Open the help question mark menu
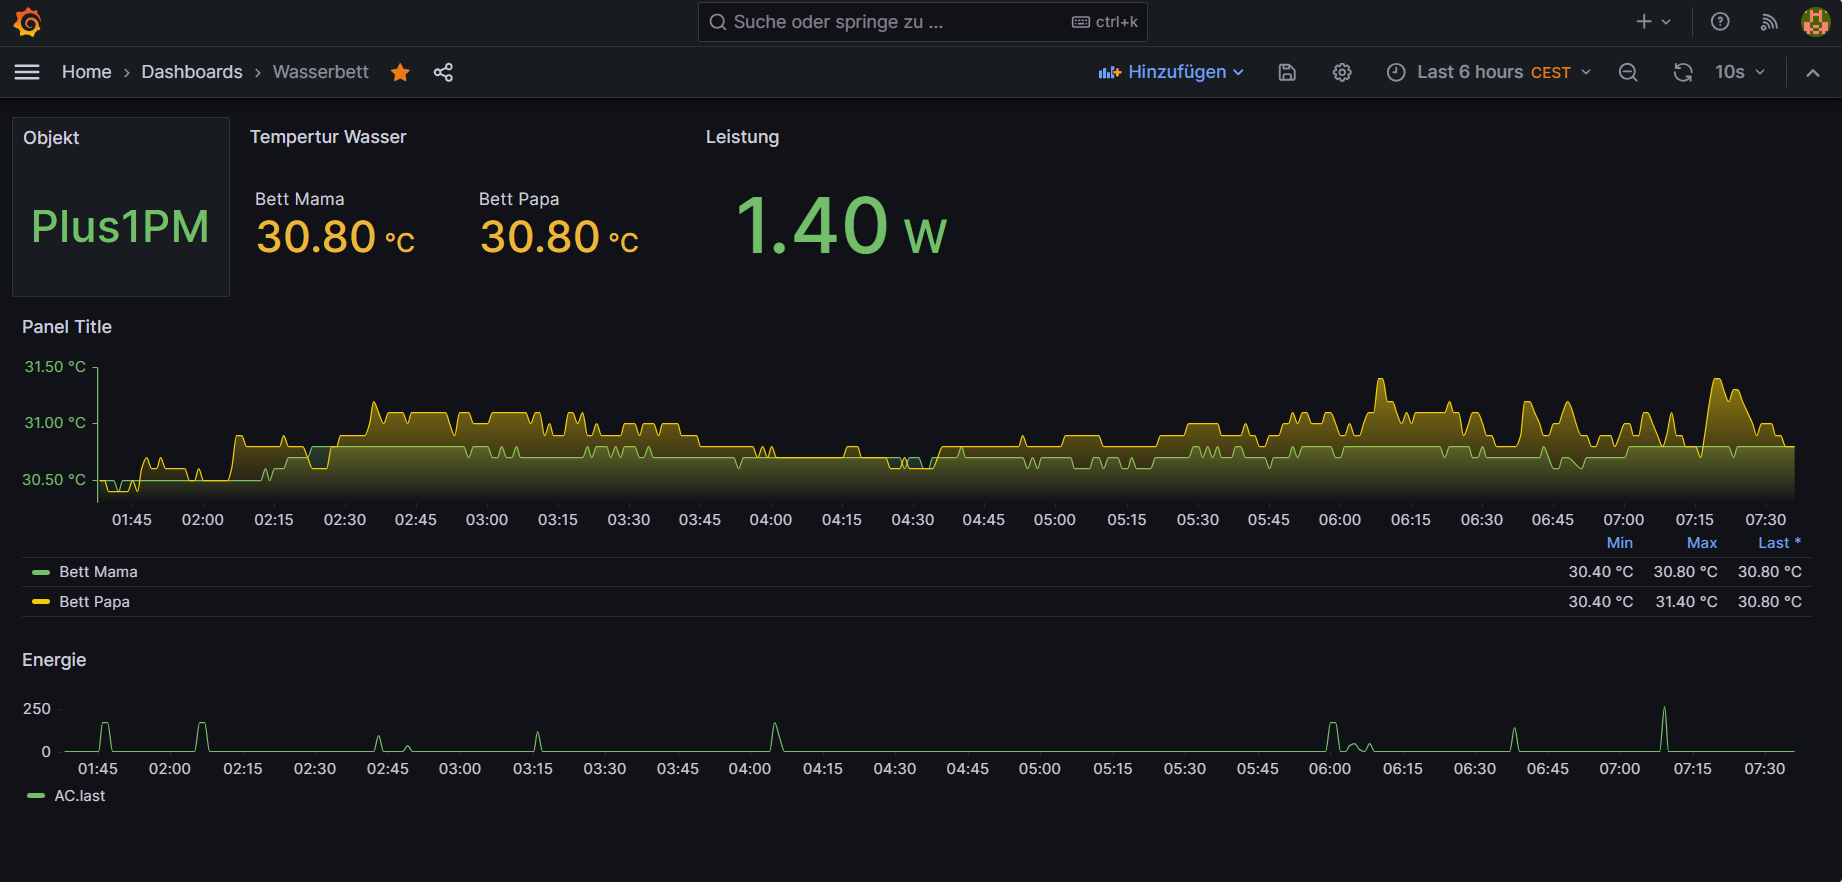 coord(1720,22)
